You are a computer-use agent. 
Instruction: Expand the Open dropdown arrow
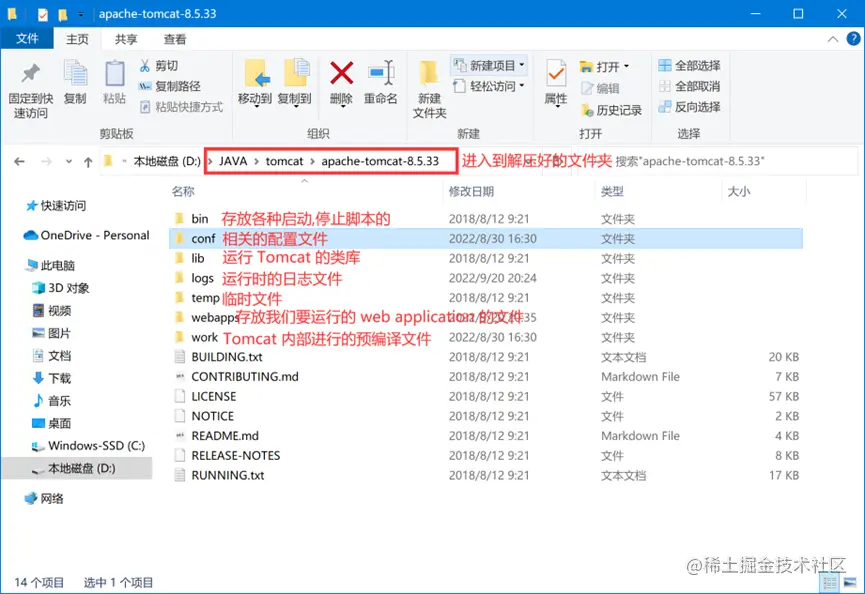coord(626,67)
